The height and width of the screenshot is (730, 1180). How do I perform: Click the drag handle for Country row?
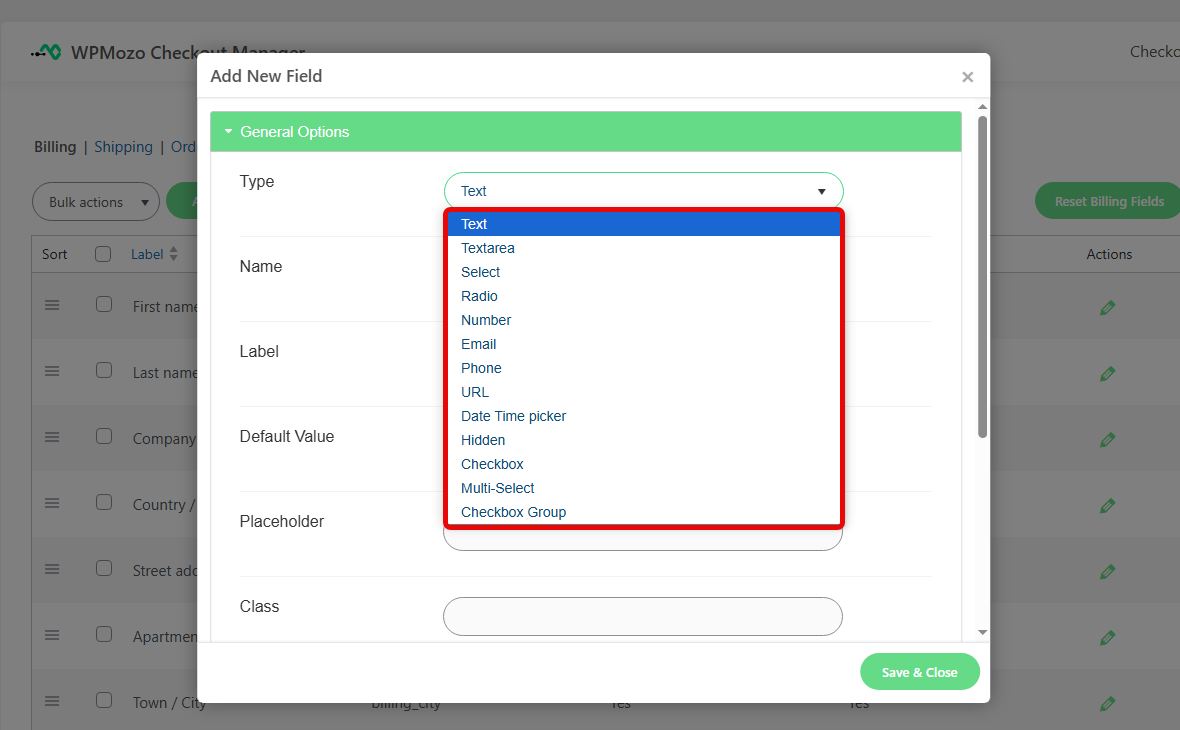point(52,503)
